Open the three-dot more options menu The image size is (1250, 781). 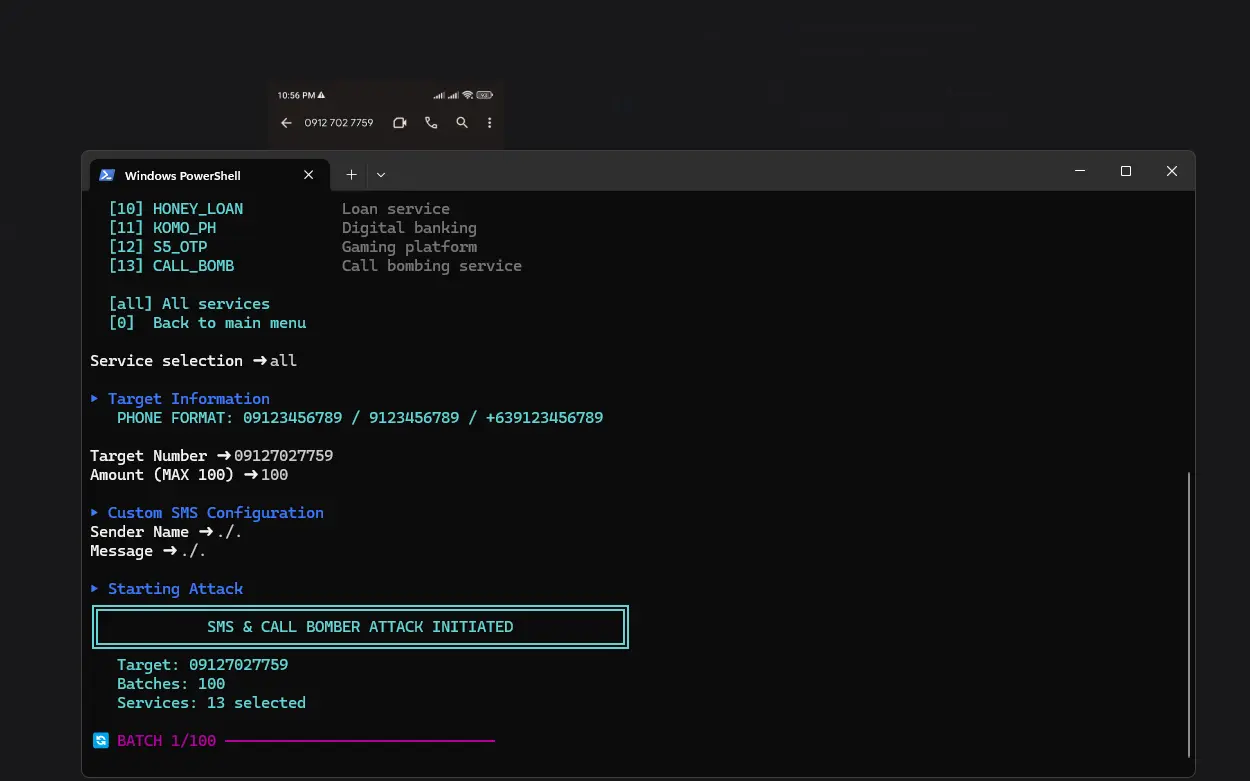click(x=490, y=123)
